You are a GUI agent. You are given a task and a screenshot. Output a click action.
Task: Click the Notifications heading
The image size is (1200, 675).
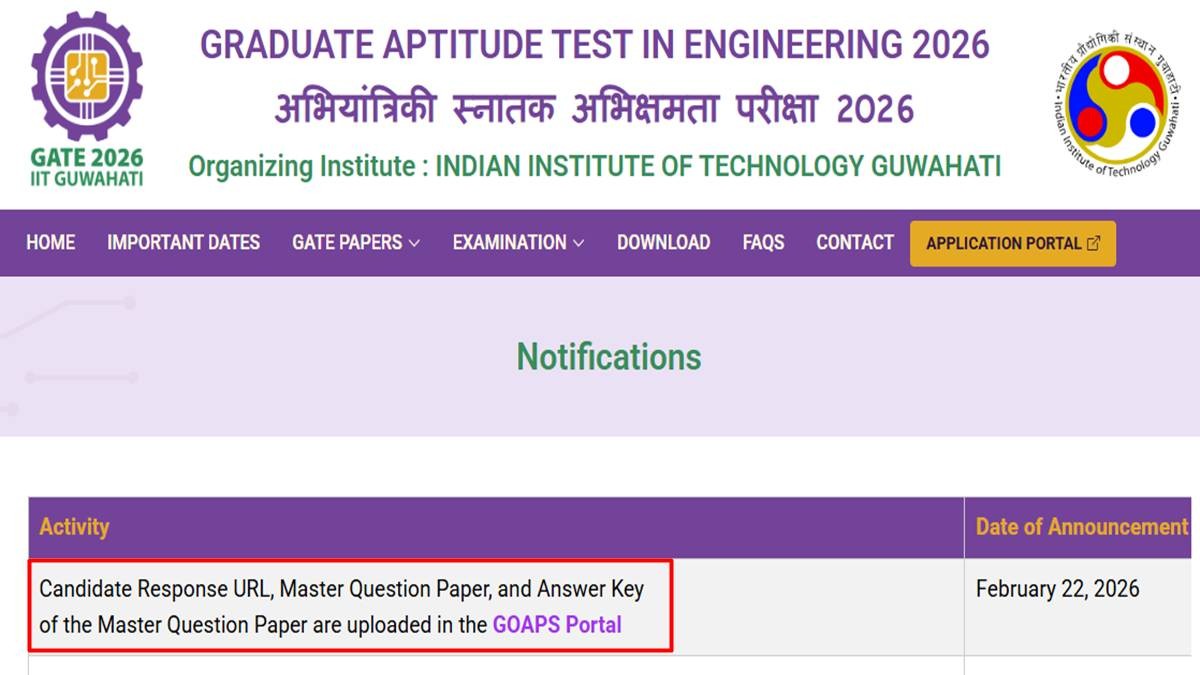pyautogui.click(x=609, y=357)
